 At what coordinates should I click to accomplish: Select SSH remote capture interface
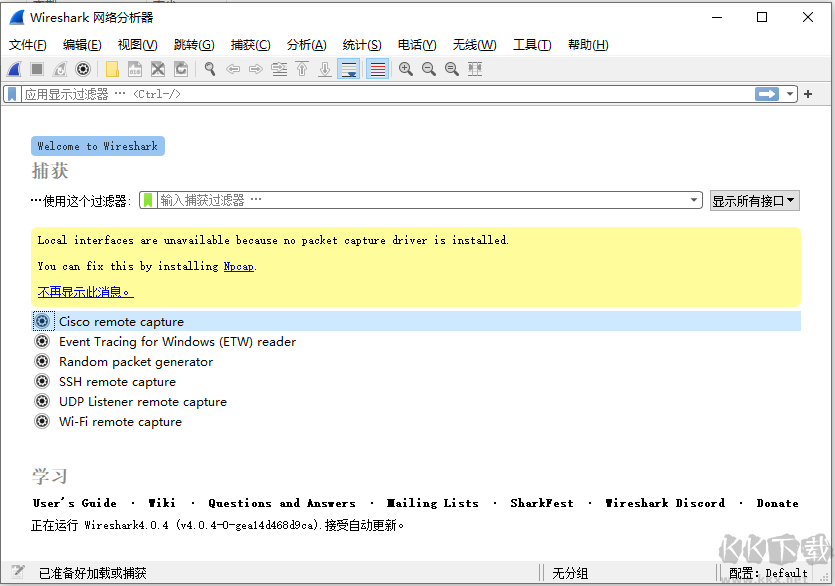(117, 381)
